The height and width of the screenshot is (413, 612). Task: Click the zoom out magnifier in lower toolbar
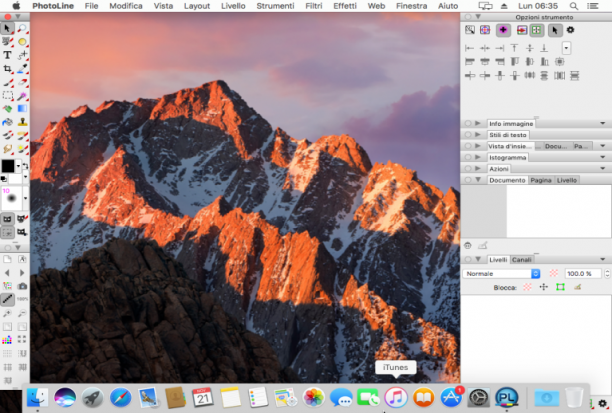click(22, 313)
